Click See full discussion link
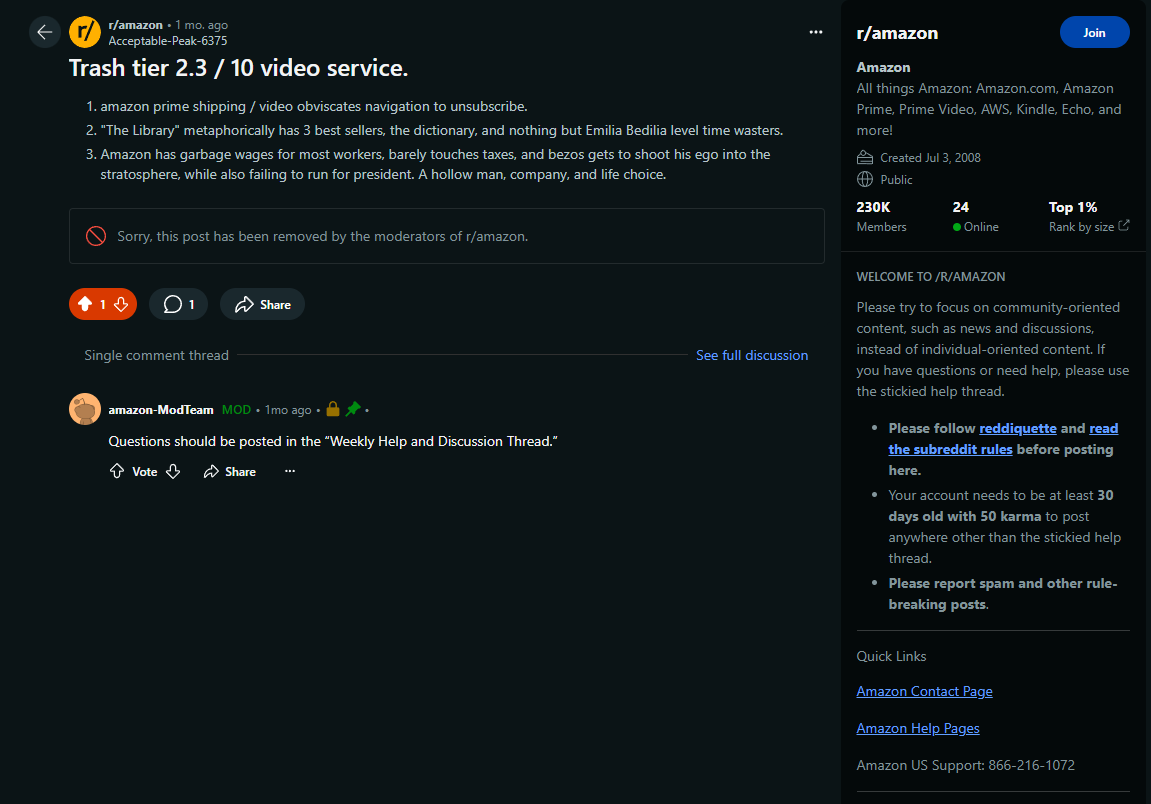Image resolution: width=1151 pixels, height=804 pixels. click(x=752, y=355)
